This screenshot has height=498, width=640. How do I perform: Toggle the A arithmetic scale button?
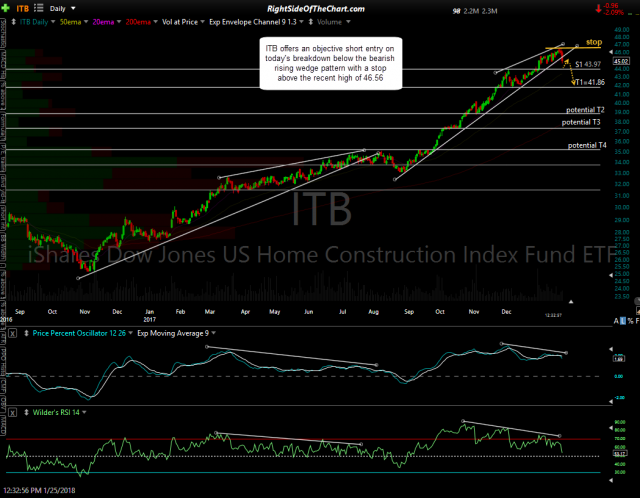pos(616,321)
